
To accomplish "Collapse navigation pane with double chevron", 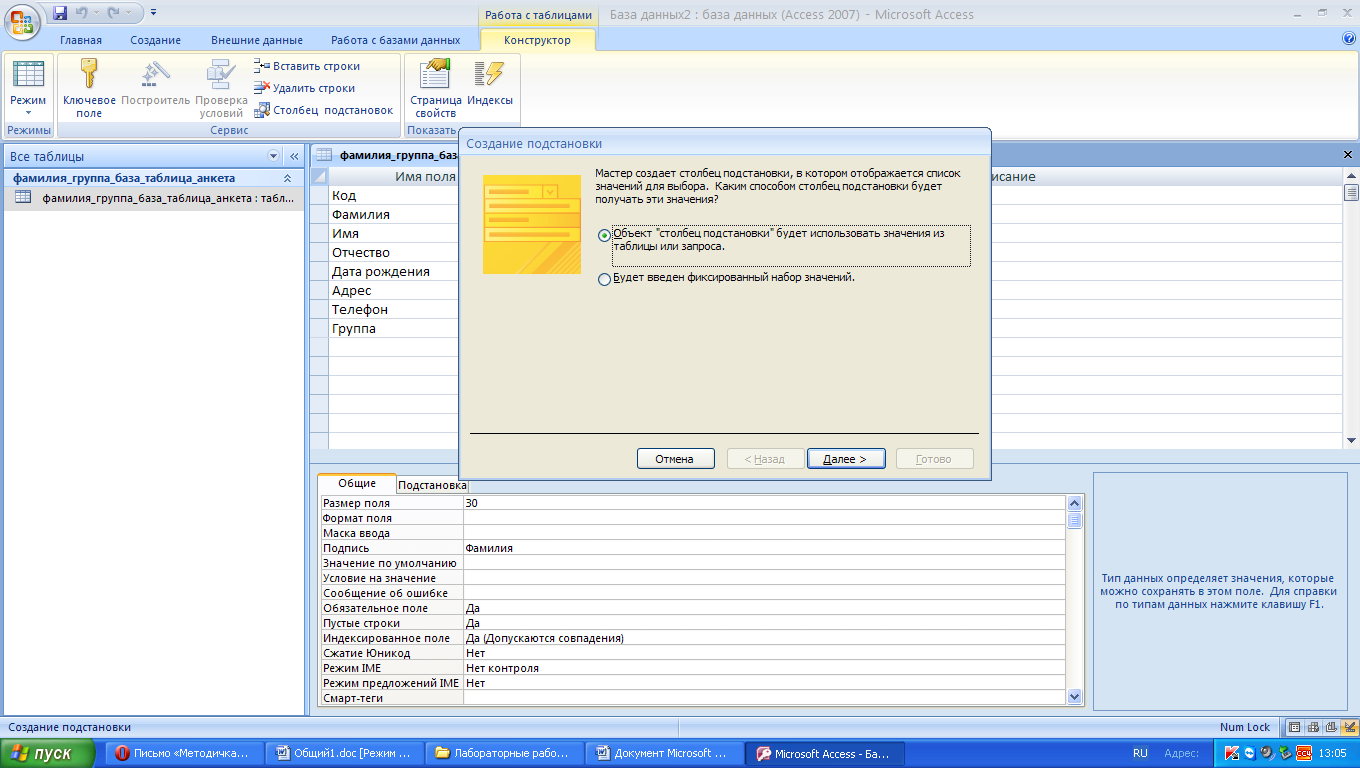I will 294,157.
